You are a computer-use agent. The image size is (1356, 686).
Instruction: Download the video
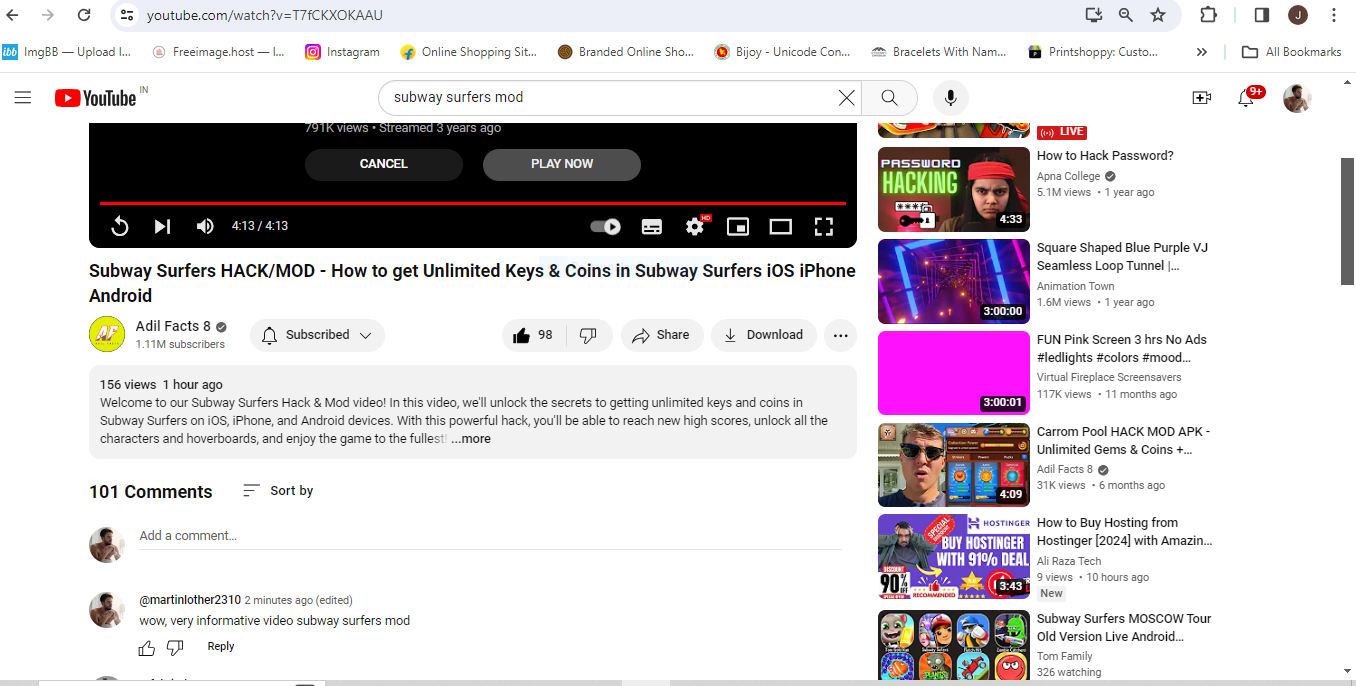click(764, 335)
